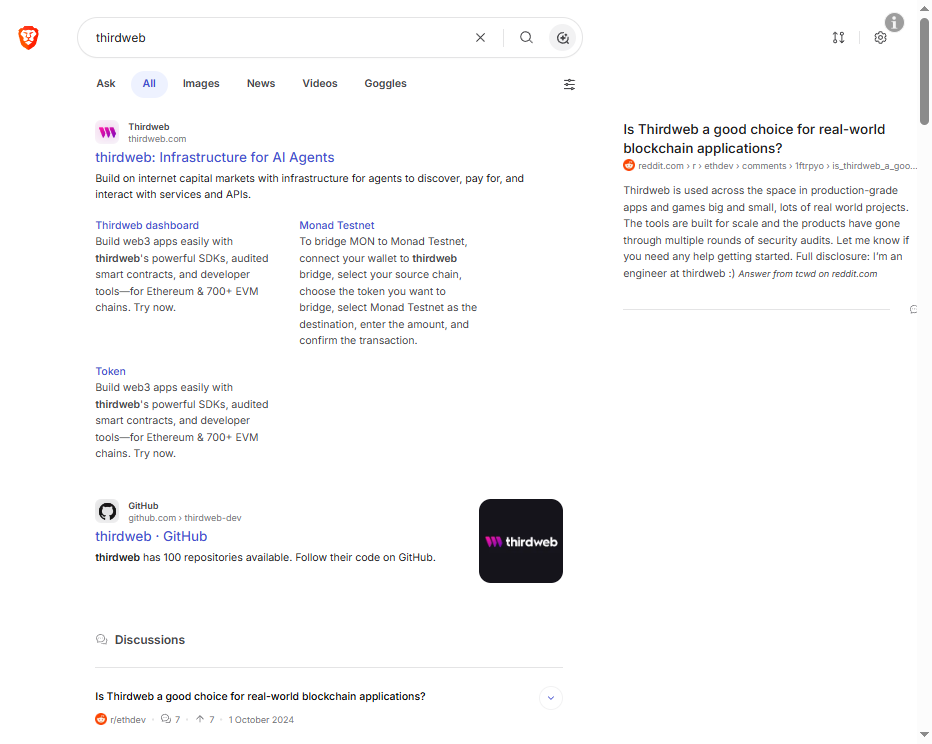The height and width of the screenshot is (744, 932).
Task: Click the info circle icon
Action: (894, 23)
